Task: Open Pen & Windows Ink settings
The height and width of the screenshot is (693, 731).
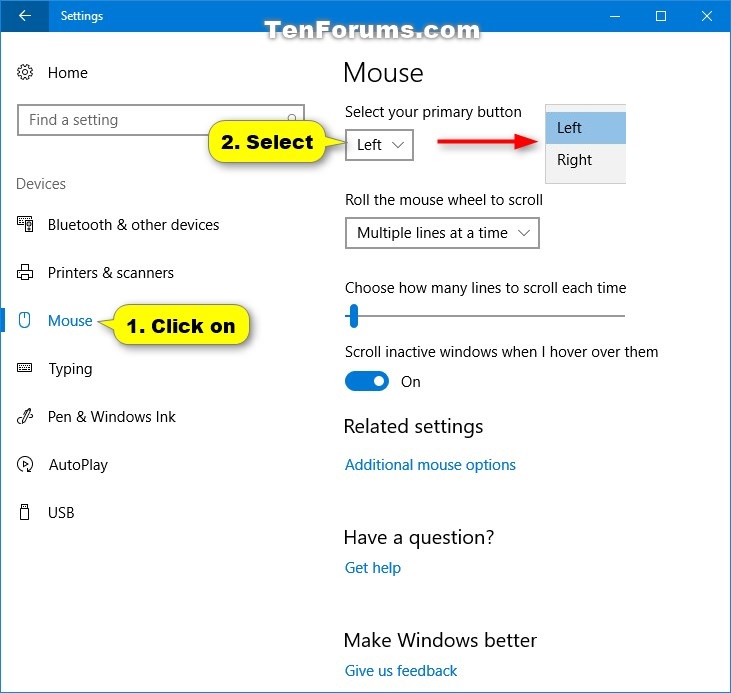Action: point(112,416)
